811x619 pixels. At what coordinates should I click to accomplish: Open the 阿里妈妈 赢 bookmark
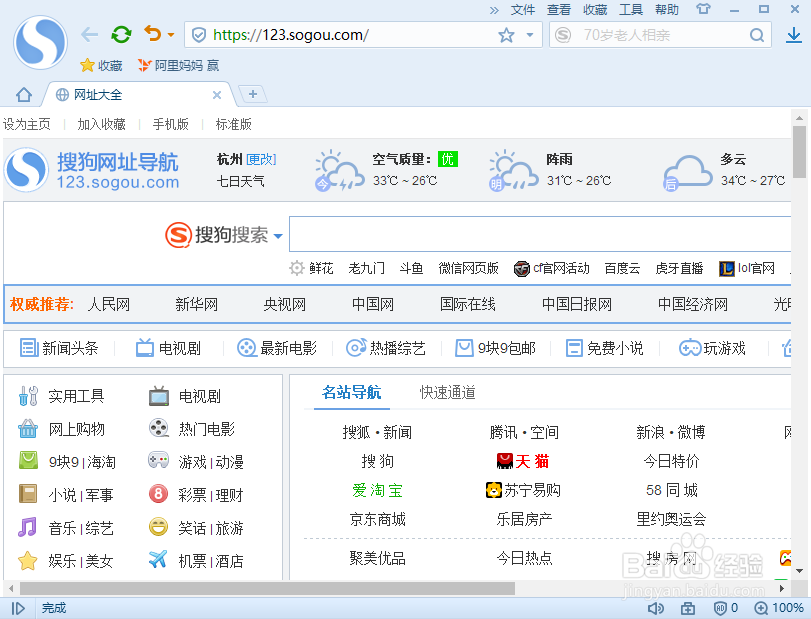coord(178,65)
